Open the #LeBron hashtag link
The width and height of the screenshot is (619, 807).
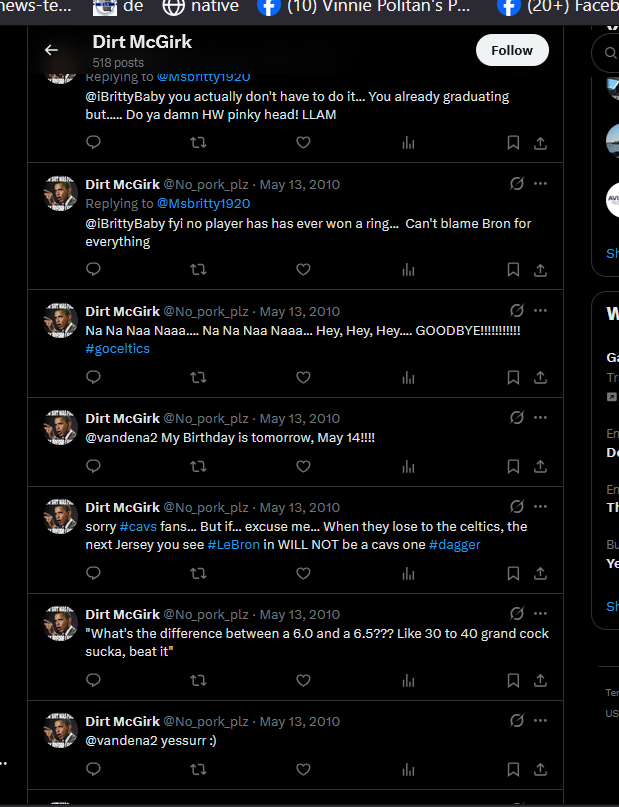click(x=234, y=545)
